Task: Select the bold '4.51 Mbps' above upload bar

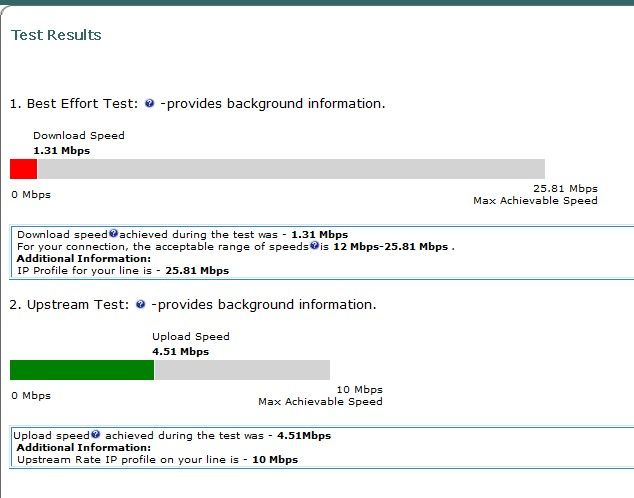Action: click(180, 352)
